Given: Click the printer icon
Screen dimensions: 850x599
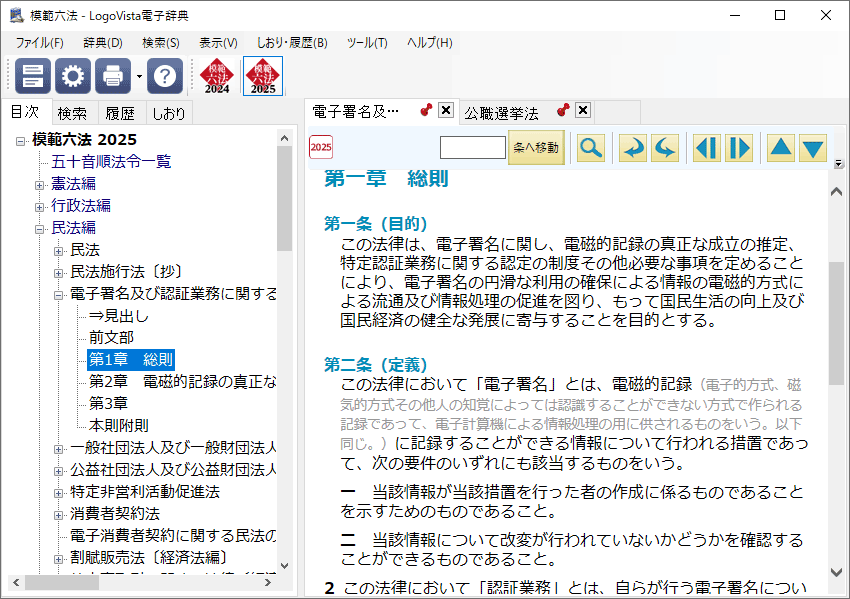Looking at the screenshot, I should (113, 76).
